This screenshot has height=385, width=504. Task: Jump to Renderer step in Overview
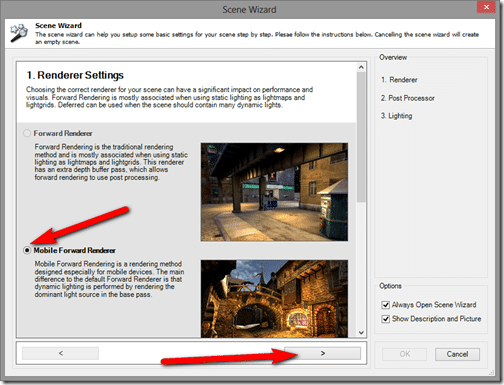coord(399,80)
